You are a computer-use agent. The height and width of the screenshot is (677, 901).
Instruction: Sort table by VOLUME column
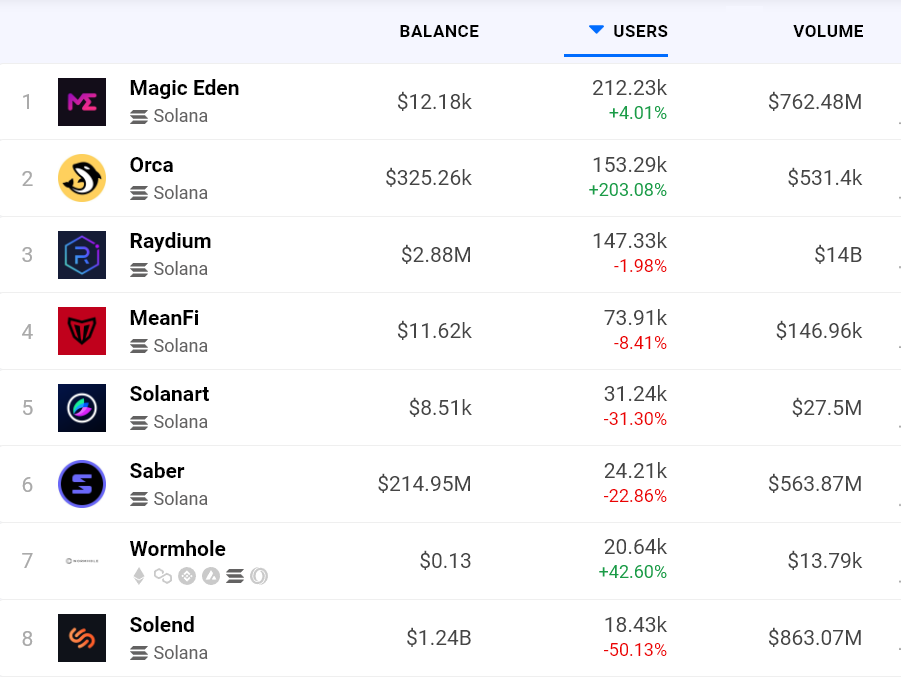coord(828,31)
